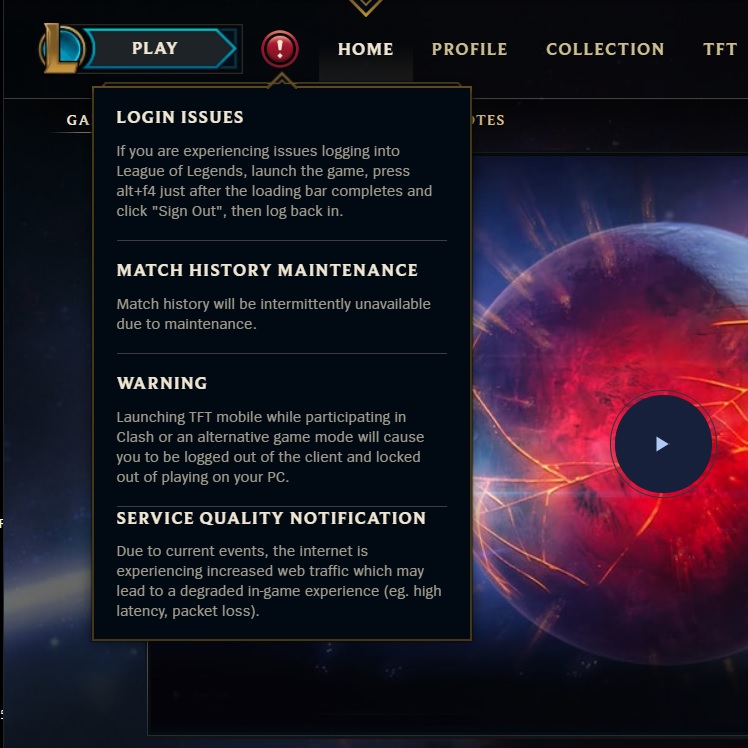Image resolution: width=748 pixels, height=748 pixels.
Task: Click the WARNING notice heading
Action: 162,383
